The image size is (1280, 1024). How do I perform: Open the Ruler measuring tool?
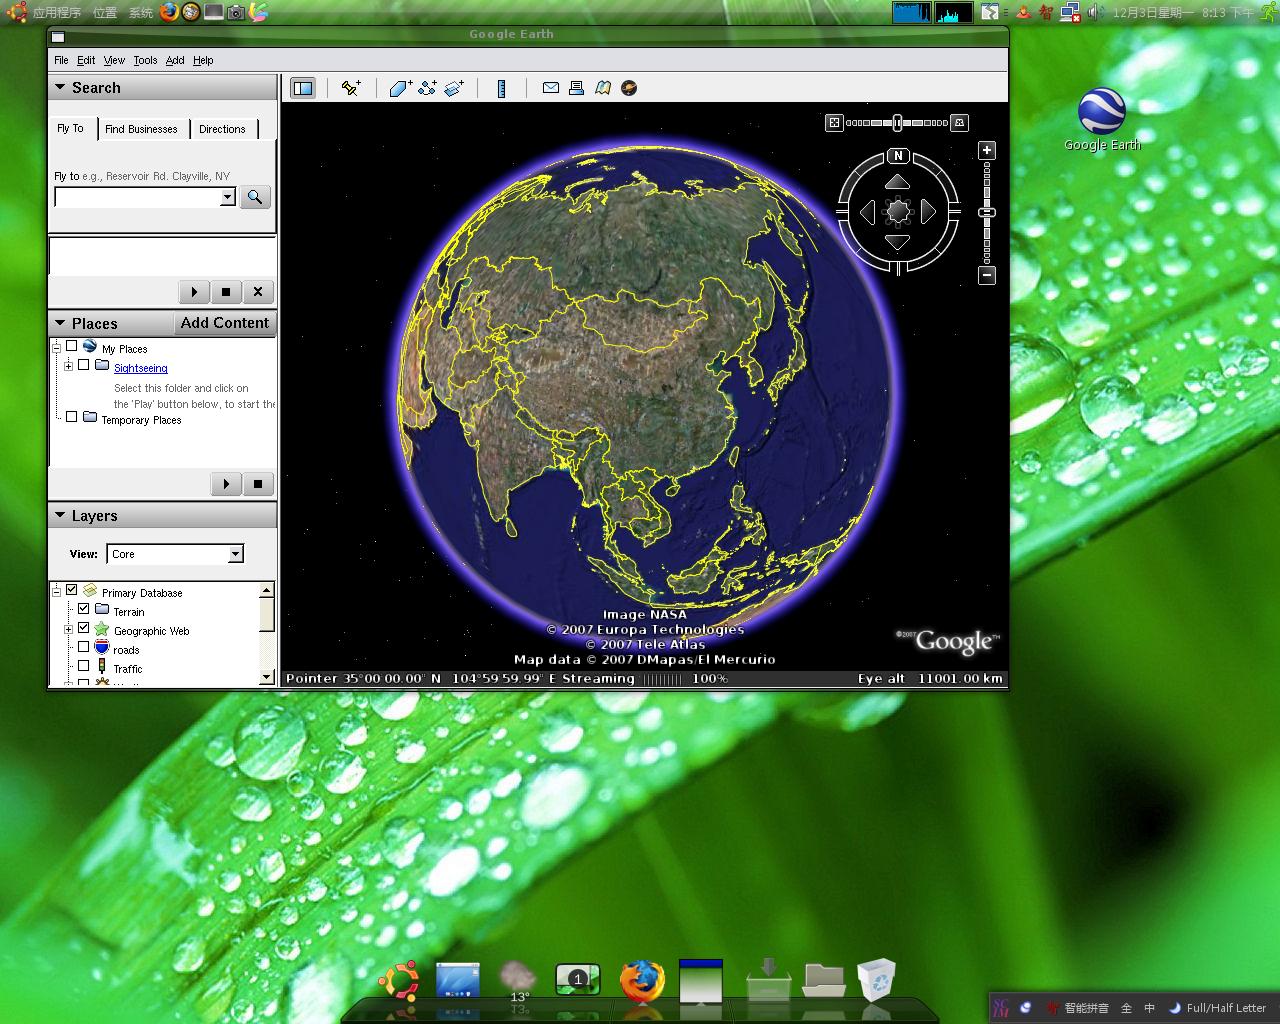501,88
